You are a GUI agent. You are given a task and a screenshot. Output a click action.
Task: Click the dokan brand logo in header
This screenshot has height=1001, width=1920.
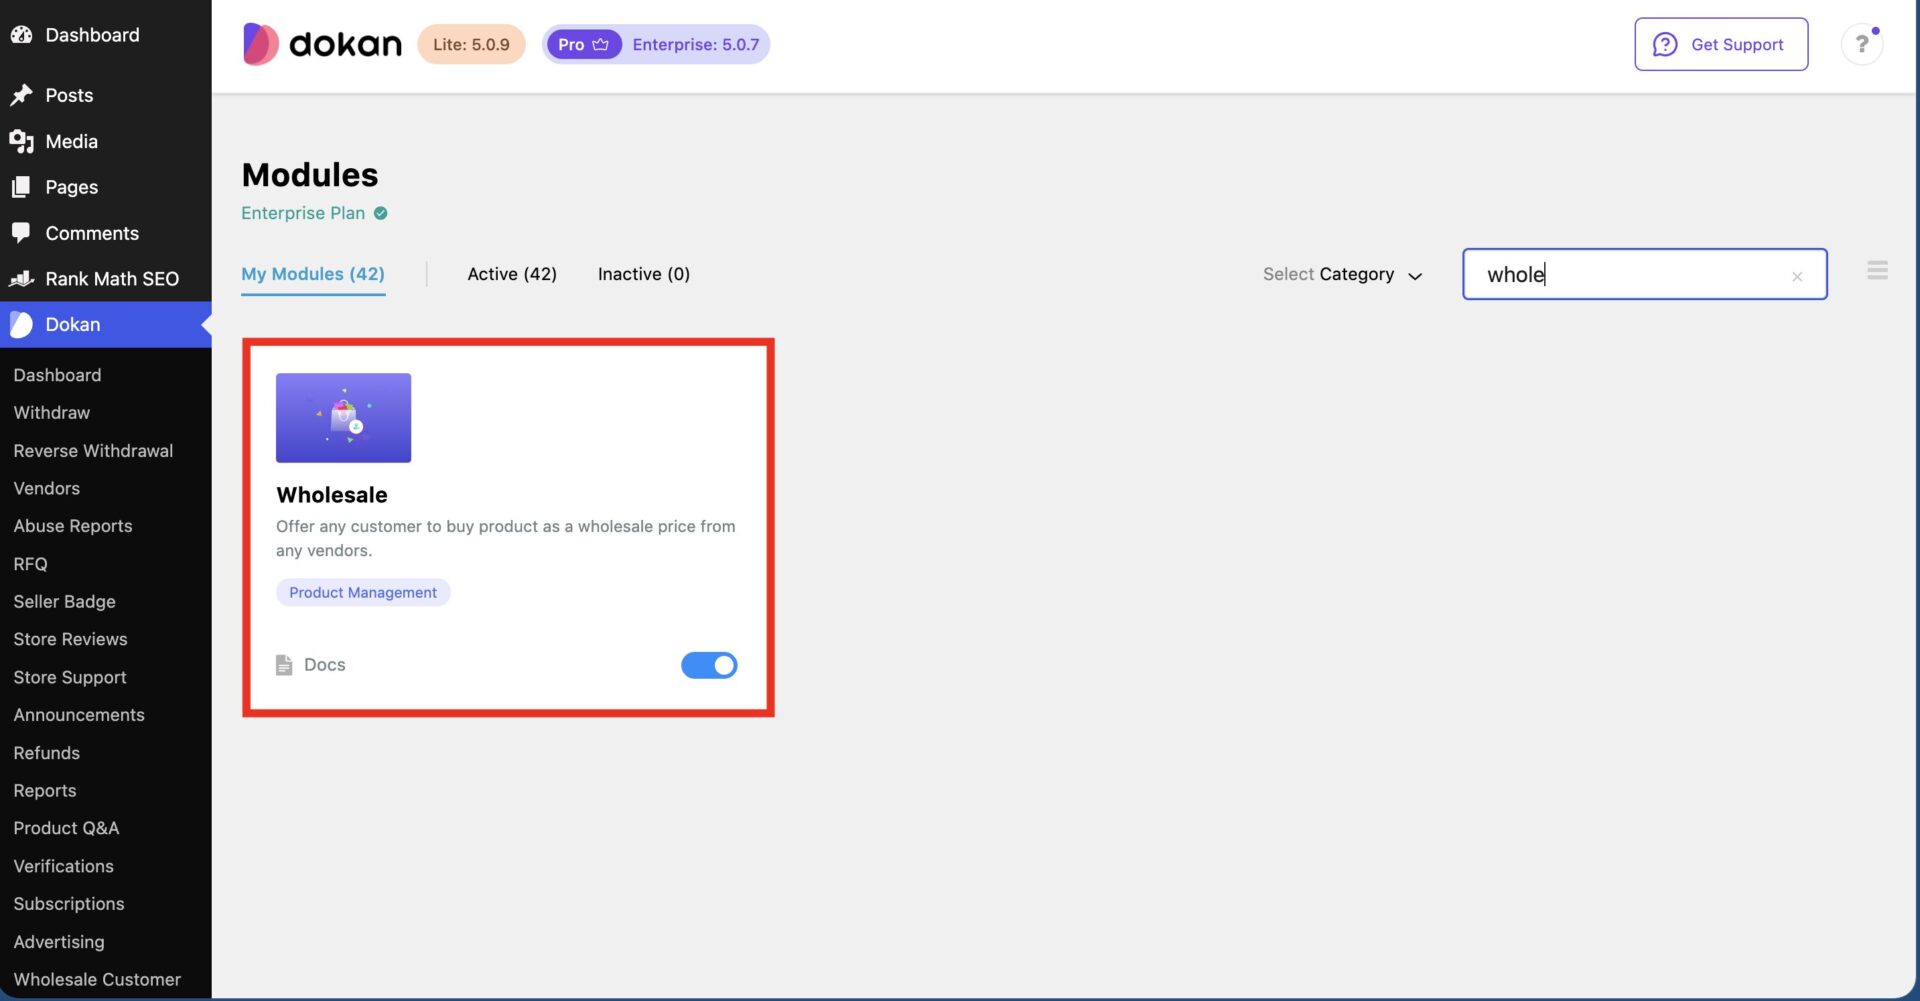[x=322, y=44]
